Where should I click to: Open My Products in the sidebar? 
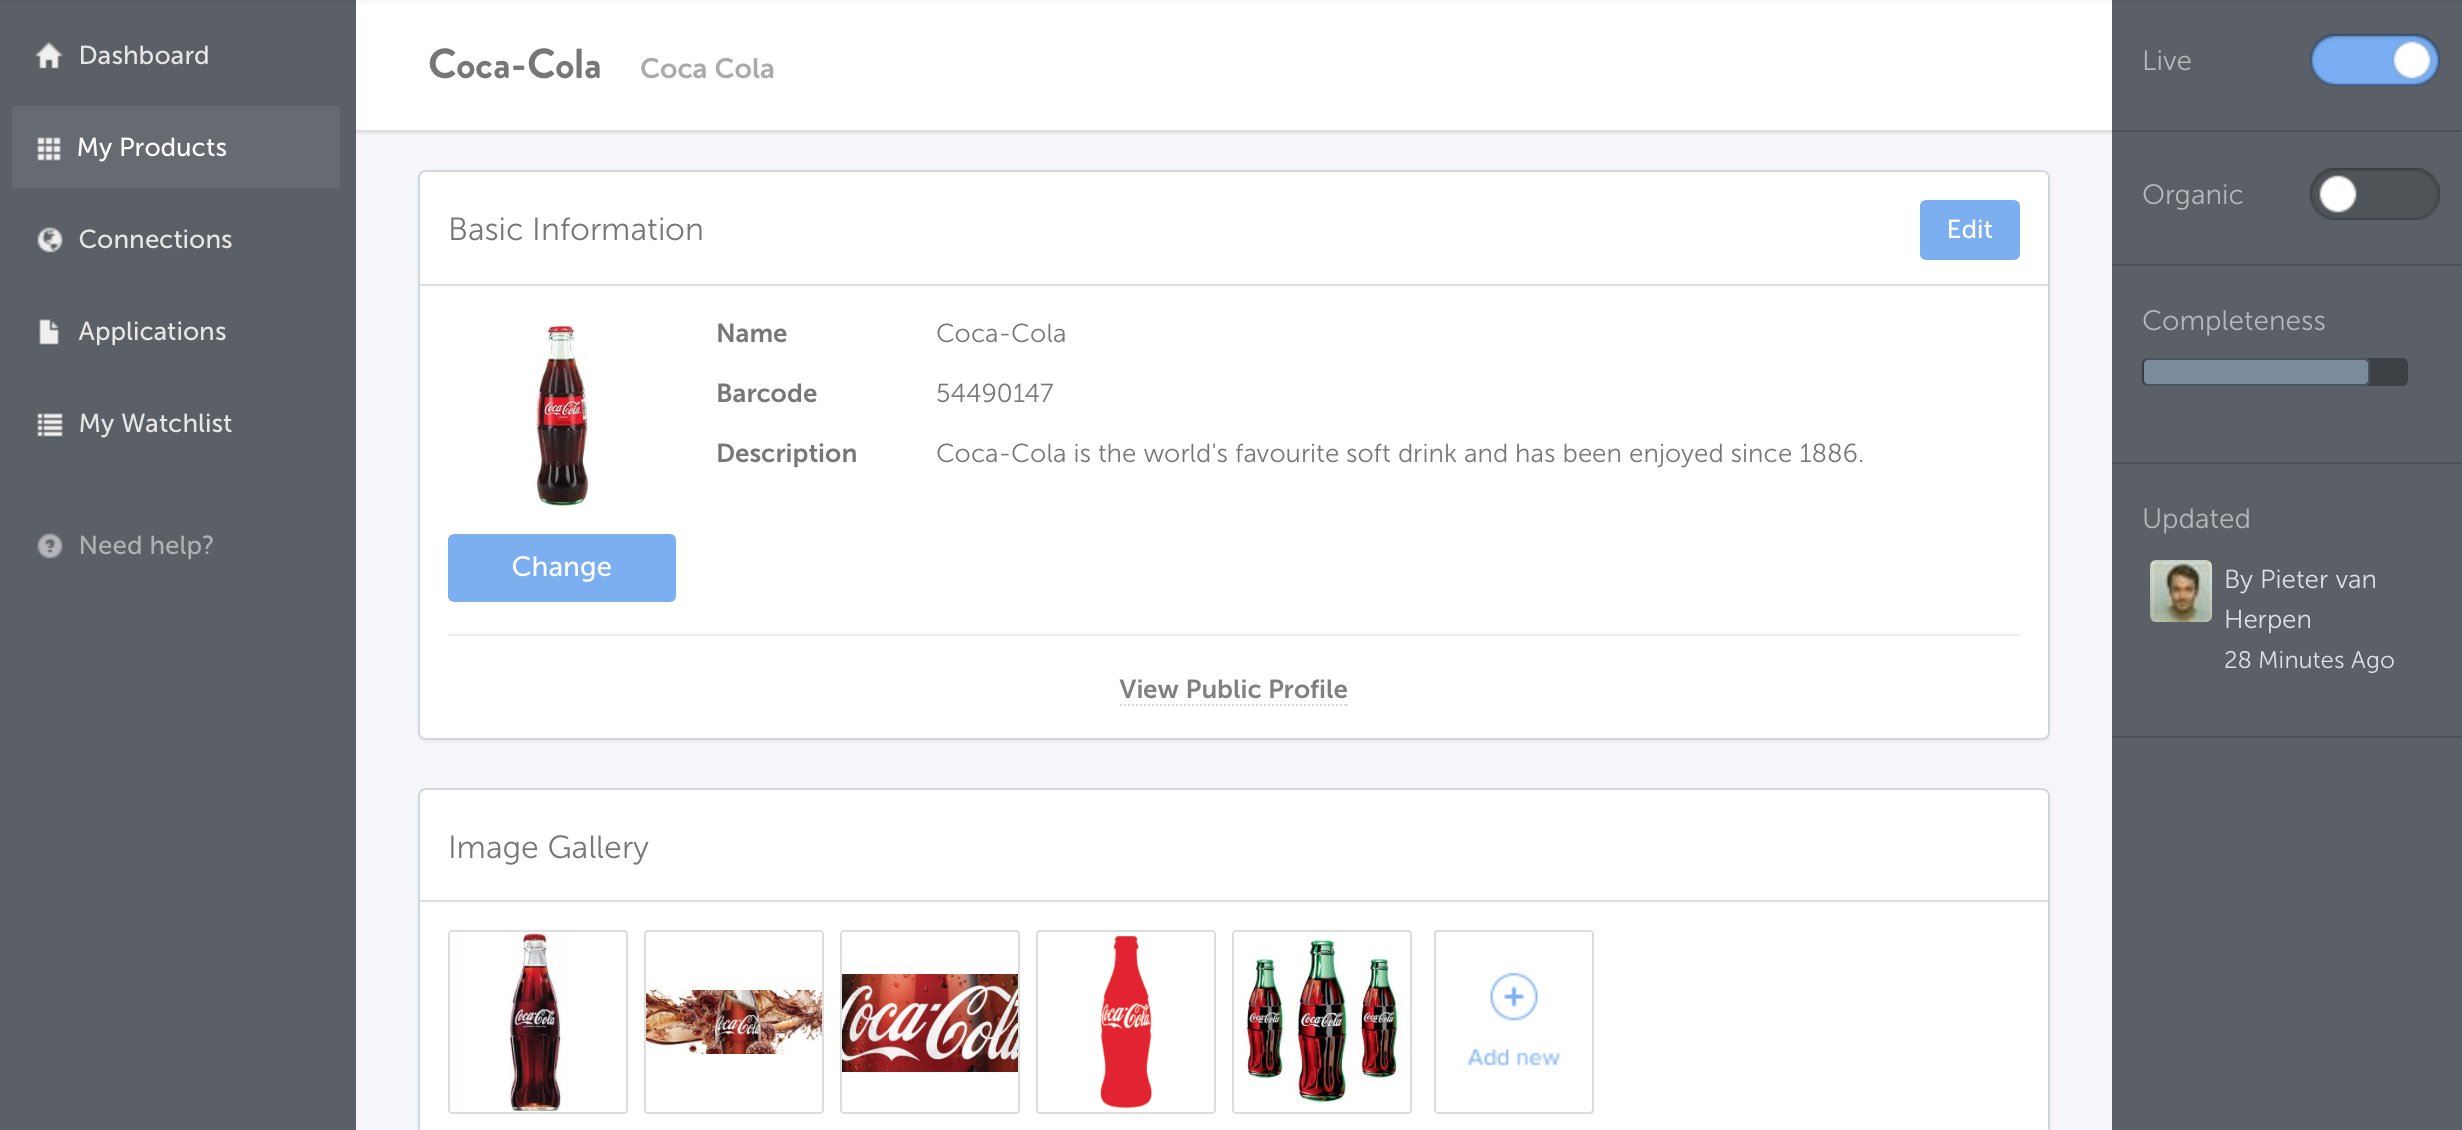[x=176, y=147]
